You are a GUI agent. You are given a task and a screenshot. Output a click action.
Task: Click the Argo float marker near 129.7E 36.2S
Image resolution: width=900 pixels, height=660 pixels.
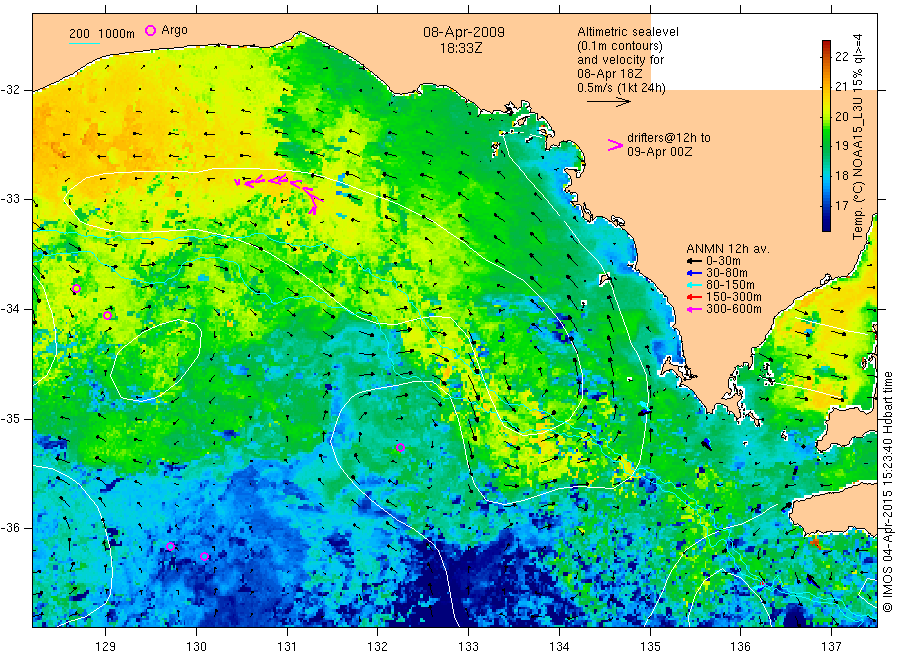tap(170, 546)
